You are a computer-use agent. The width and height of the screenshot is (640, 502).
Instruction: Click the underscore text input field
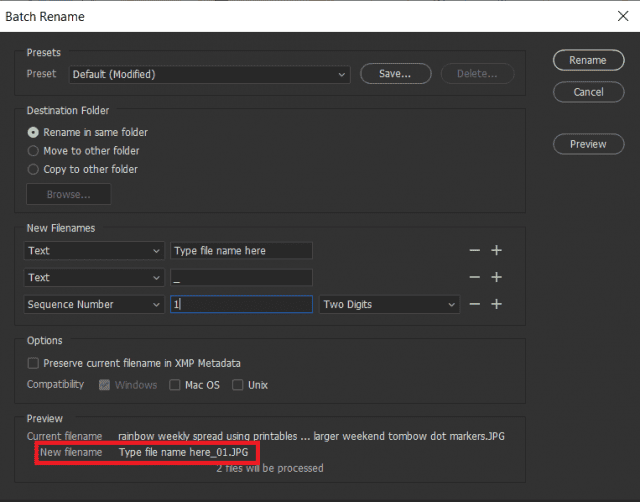click(241, 278)
